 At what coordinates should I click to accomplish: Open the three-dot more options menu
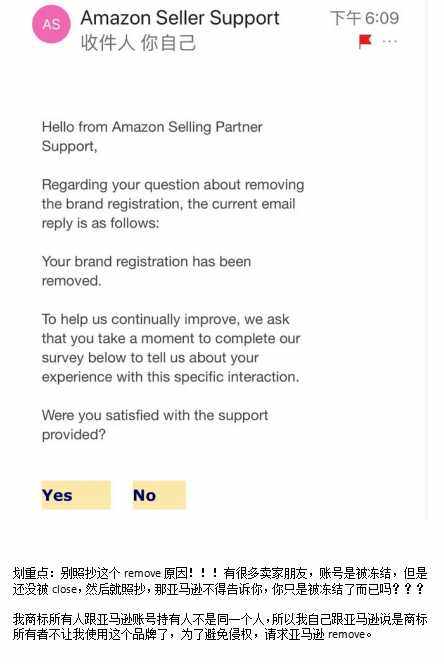pos(390,42)
